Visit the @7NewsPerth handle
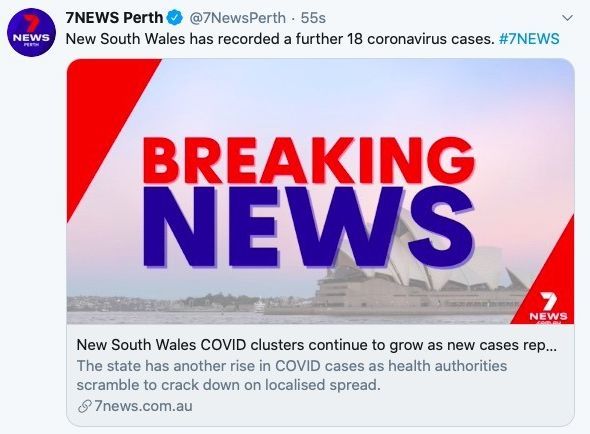The width and height of the screenshot is (590, 434). coord(237,18)
